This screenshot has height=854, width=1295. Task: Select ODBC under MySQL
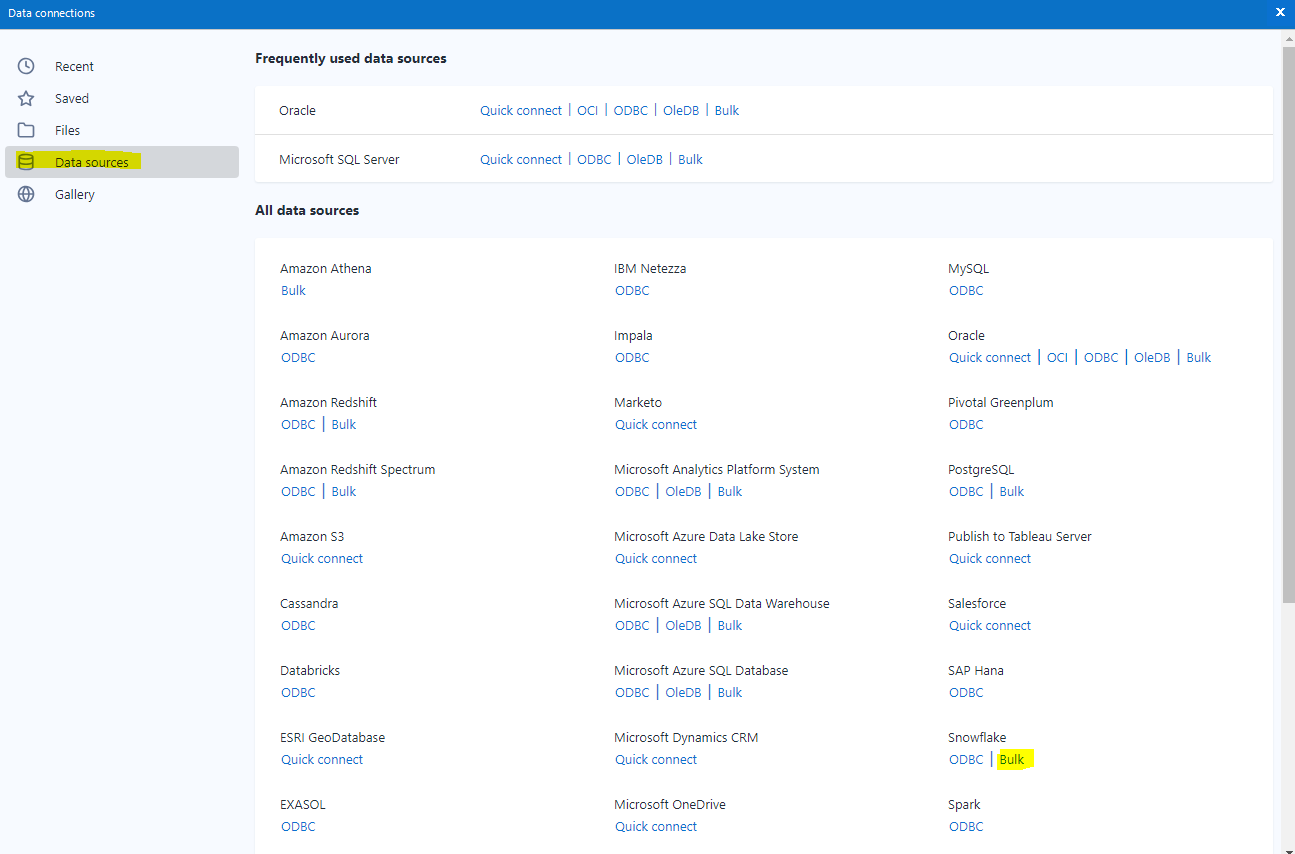click(x=966, y=290)
